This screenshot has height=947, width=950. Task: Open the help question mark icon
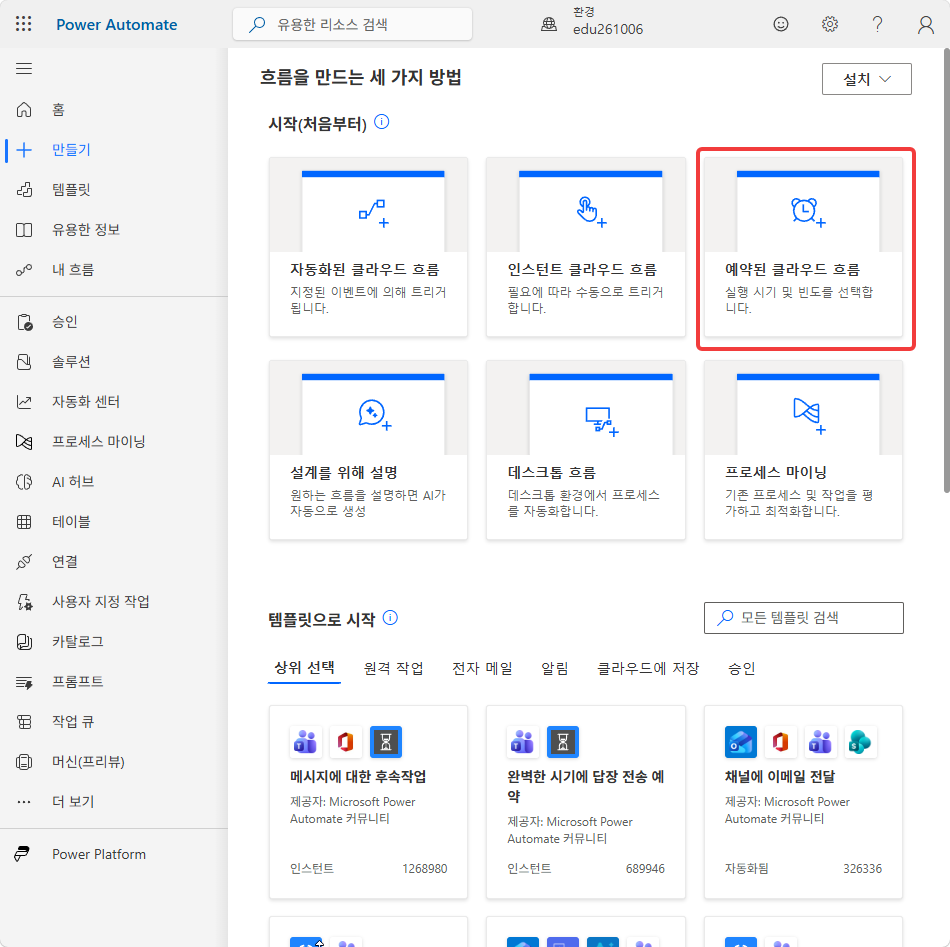pyautogui.click(x=877, y=24)
